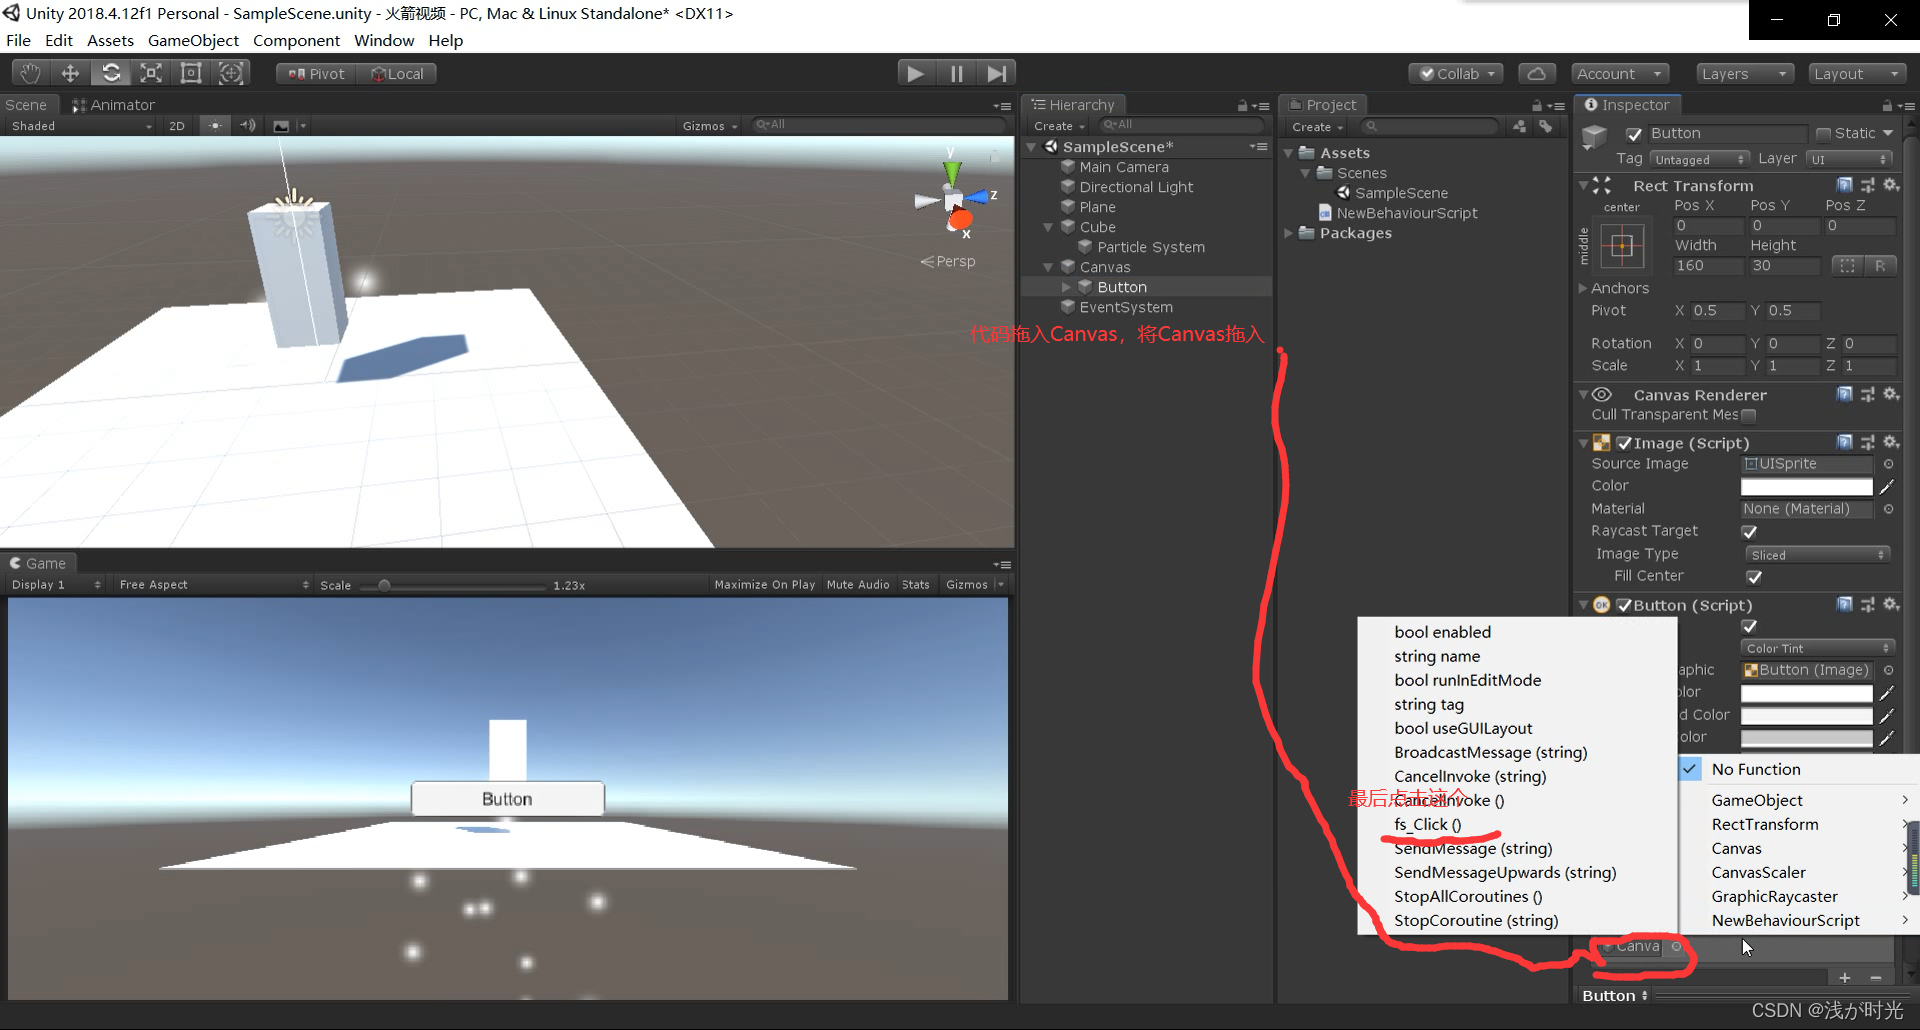Toggle Button GameObject active checkbox
1920x1030 pixels.
[1634, 134]
